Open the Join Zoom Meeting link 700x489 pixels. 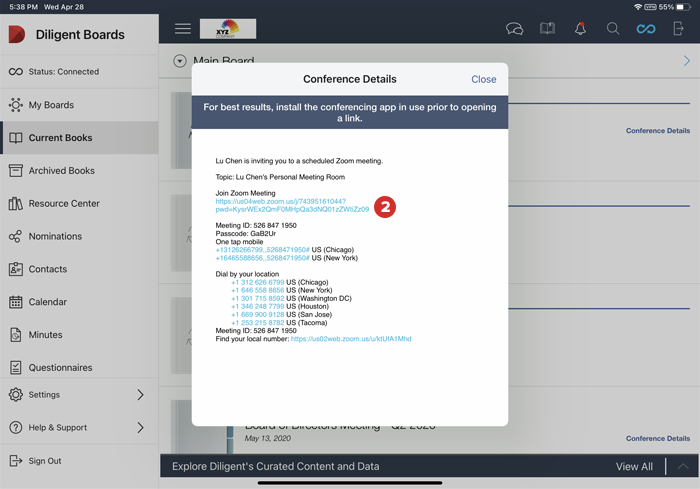tap(291, 205)
